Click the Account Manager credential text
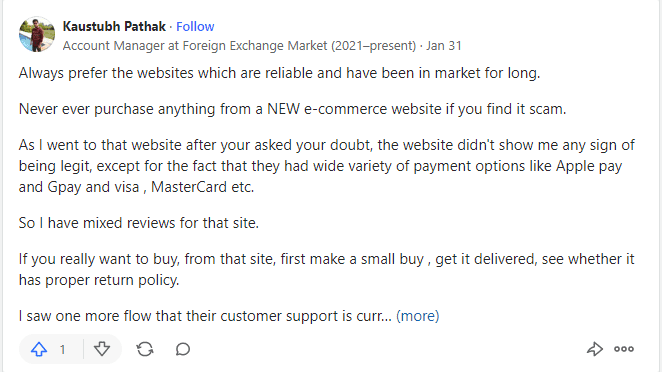This screenshot has width=662, height=372. [239, 46]
